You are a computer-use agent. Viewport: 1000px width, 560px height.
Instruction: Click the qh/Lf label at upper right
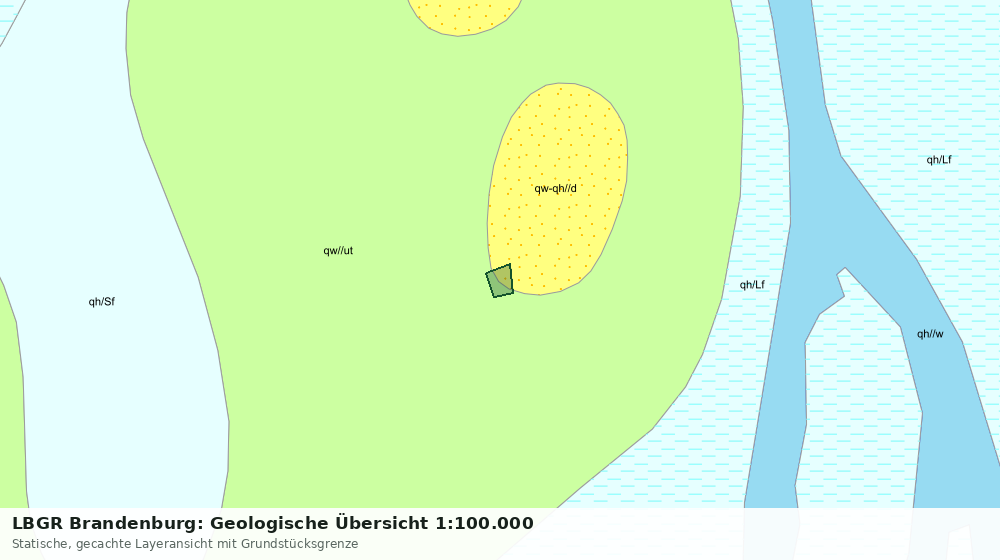[x=939, y=160]
